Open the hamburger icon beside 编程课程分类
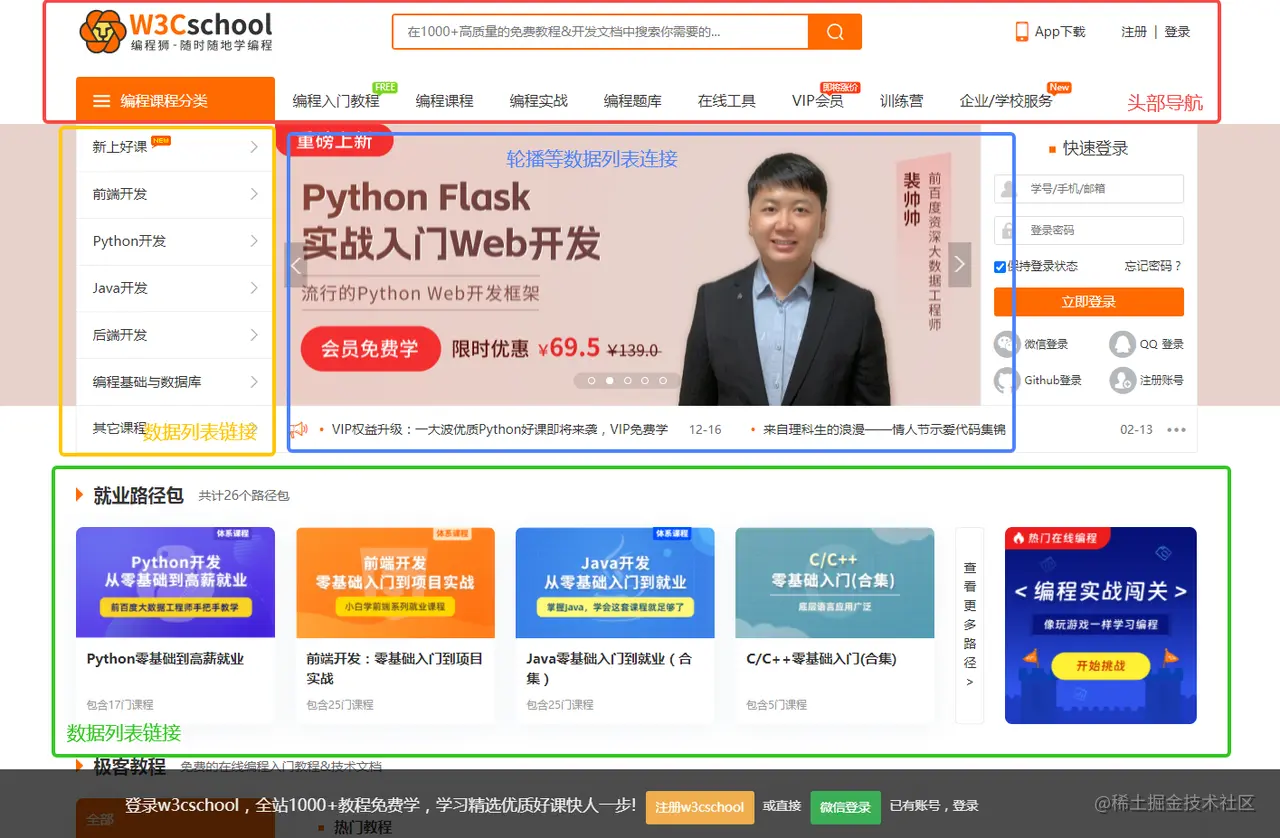 coord(101,101)
